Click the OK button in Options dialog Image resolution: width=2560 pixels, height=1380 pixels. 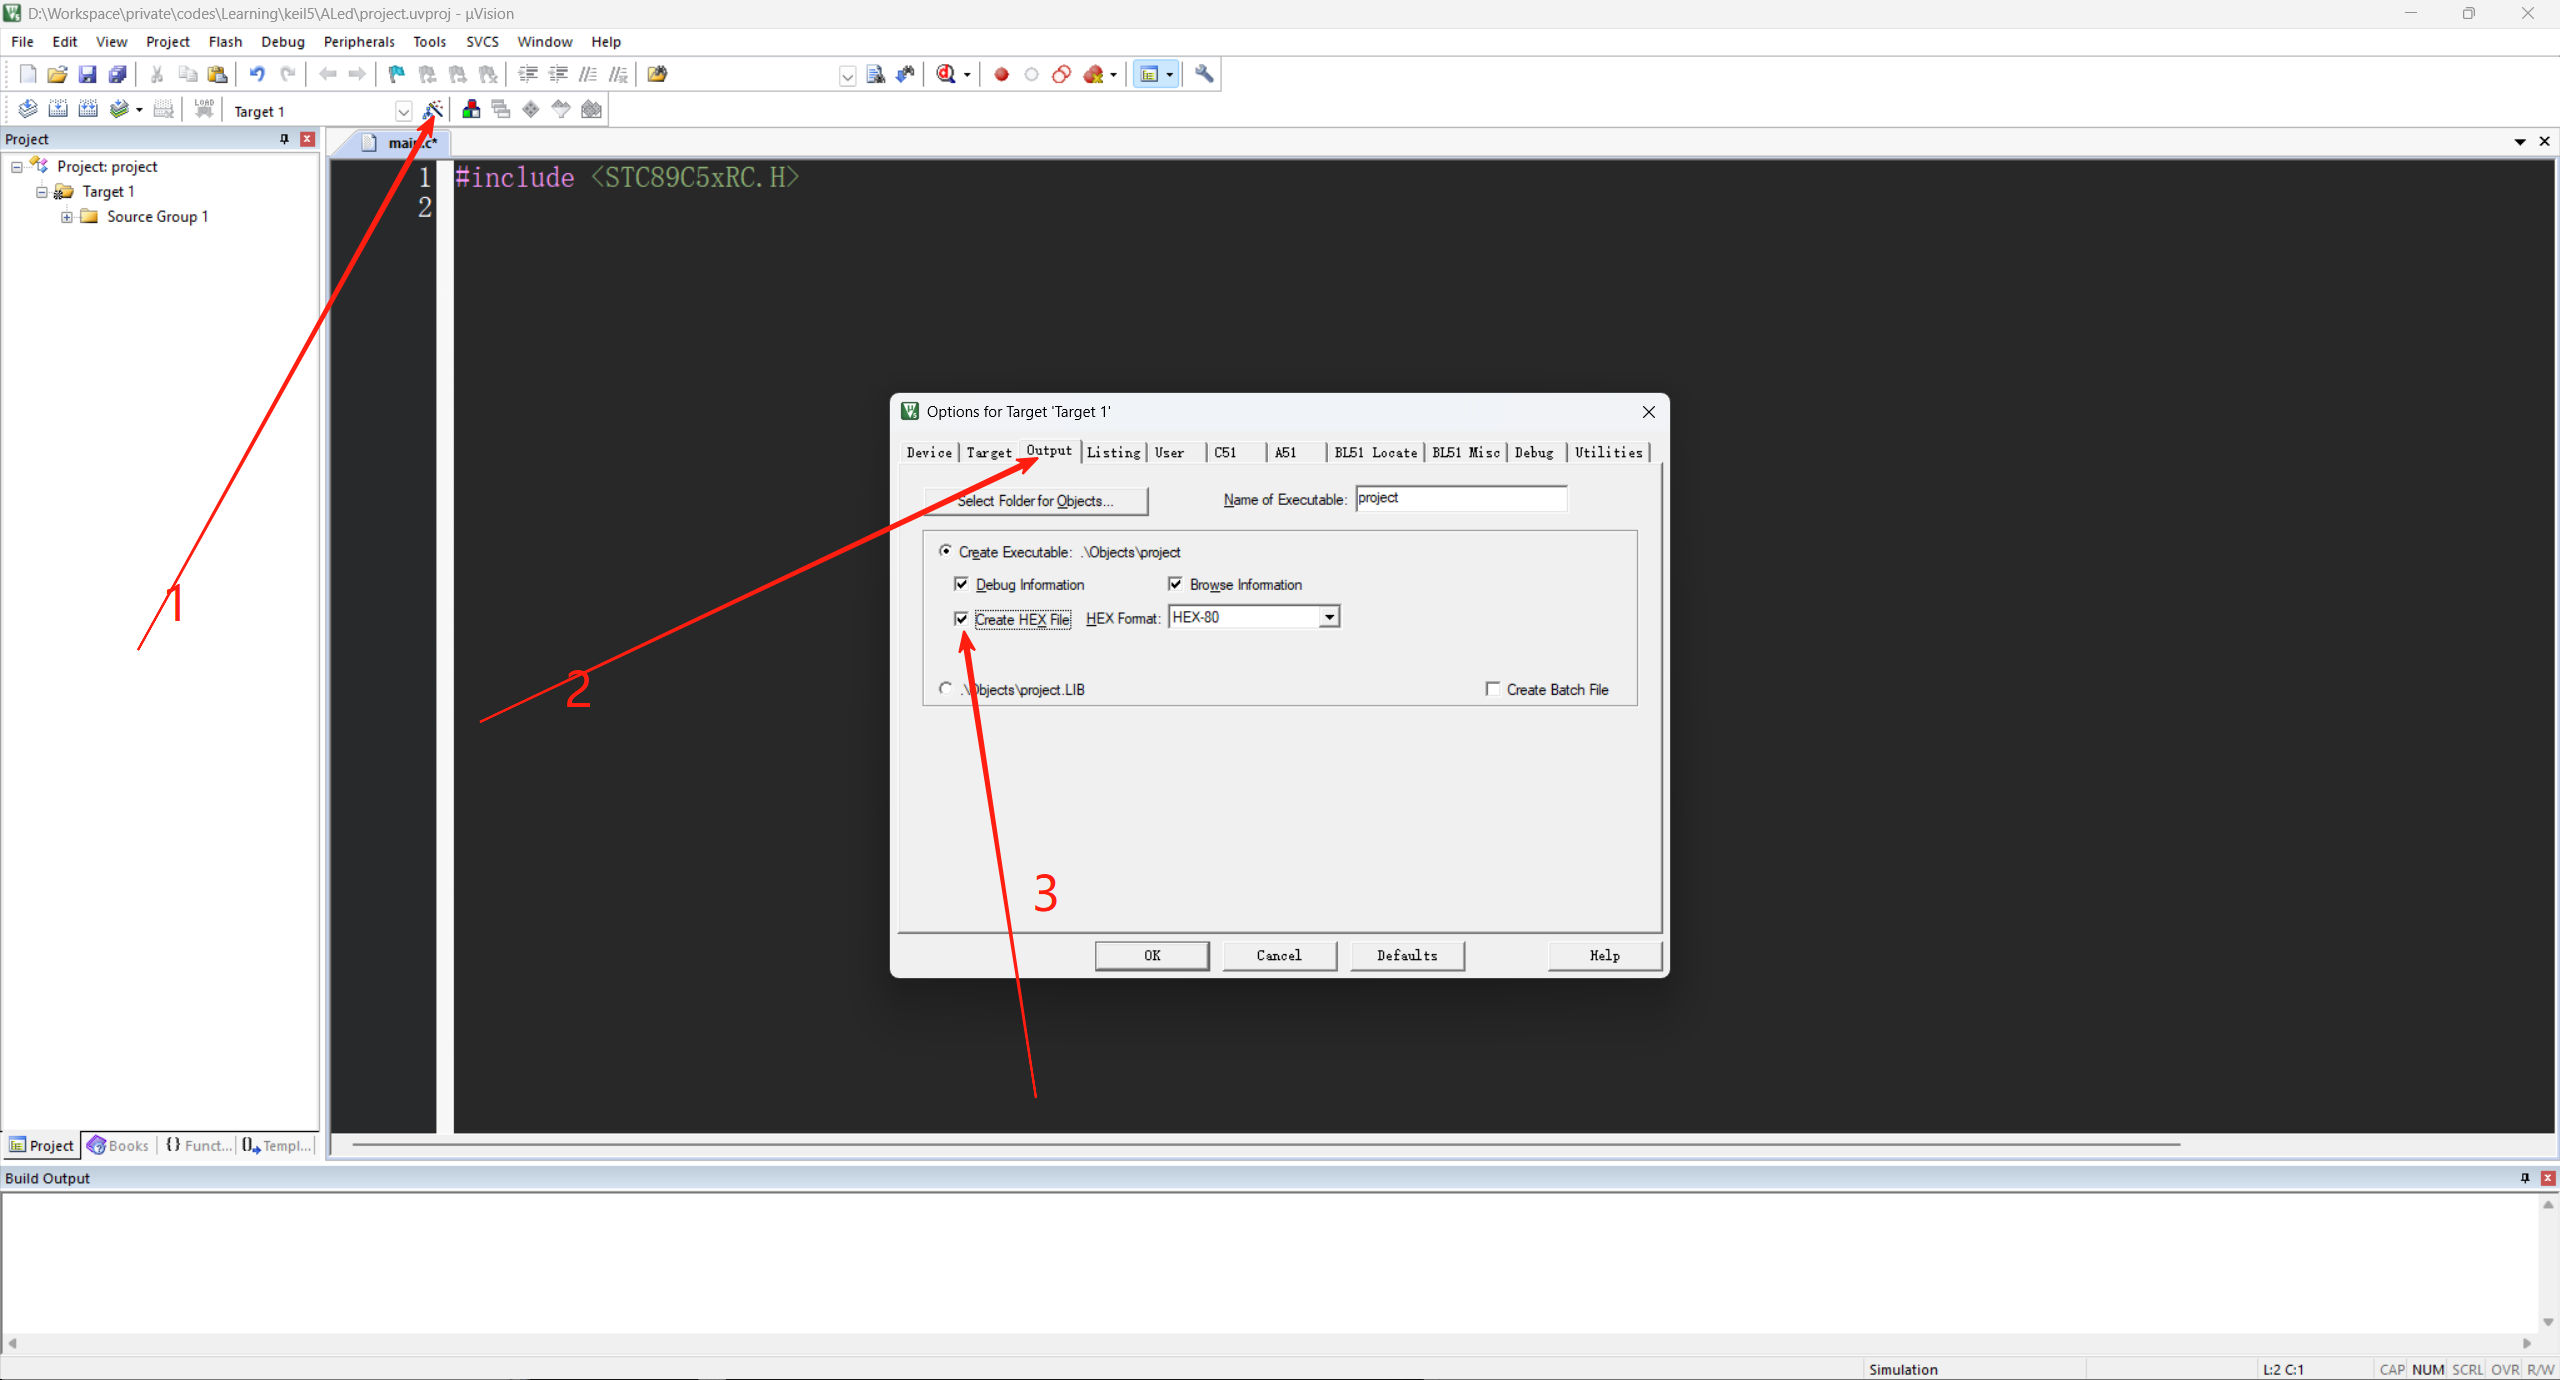pos(1152,956)
